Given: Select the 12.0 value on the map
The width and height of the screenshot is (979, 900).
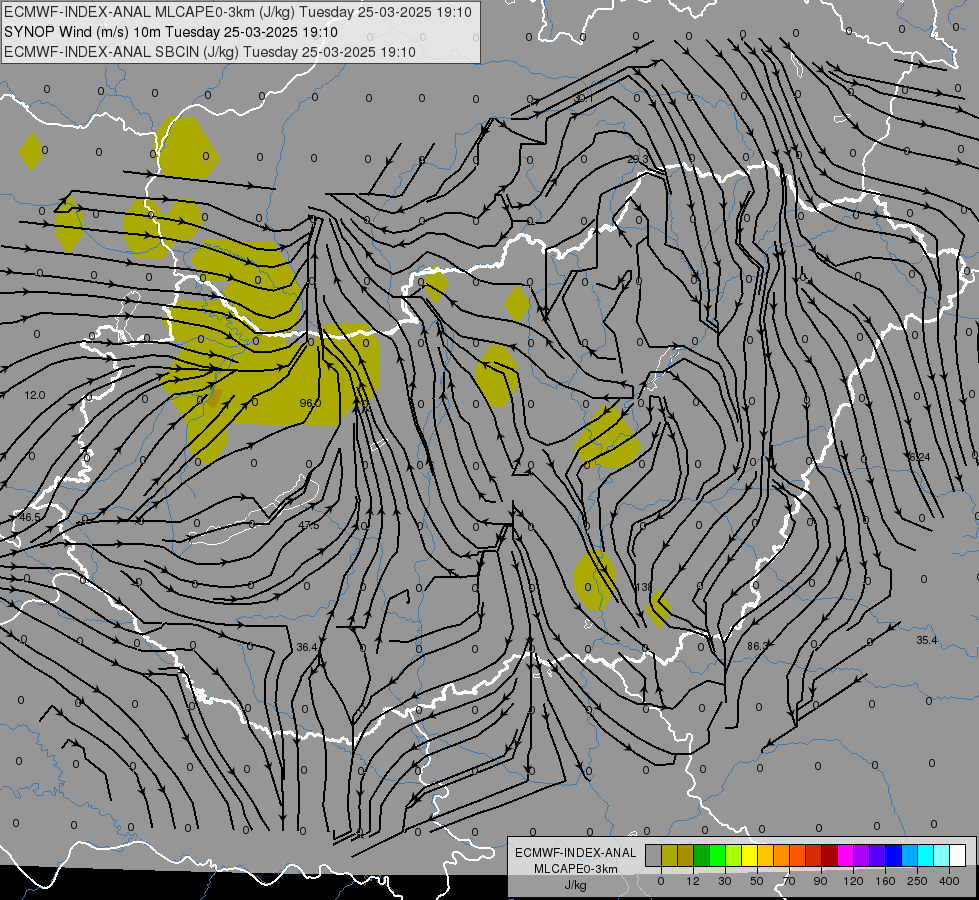Looking at the screenshot, I should point(35,395).
